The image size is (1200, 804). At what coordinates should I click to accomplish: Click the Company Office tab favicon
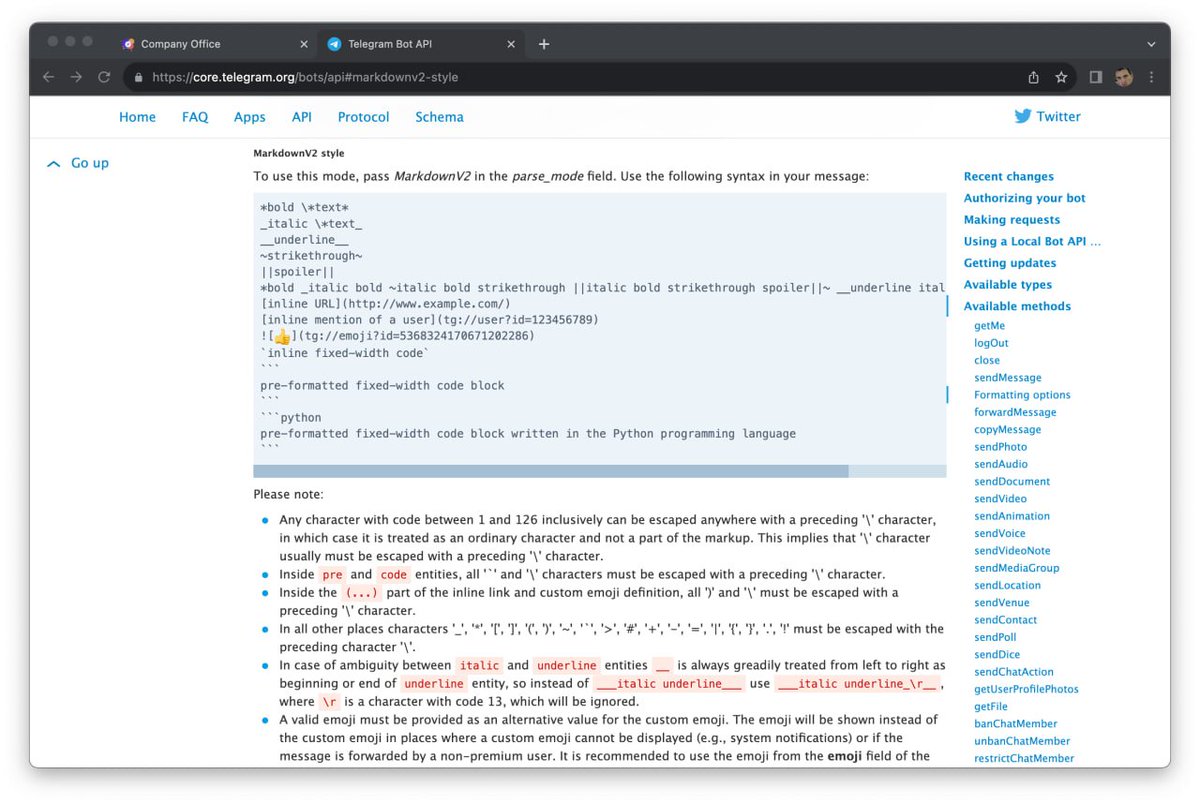point(128,44)
